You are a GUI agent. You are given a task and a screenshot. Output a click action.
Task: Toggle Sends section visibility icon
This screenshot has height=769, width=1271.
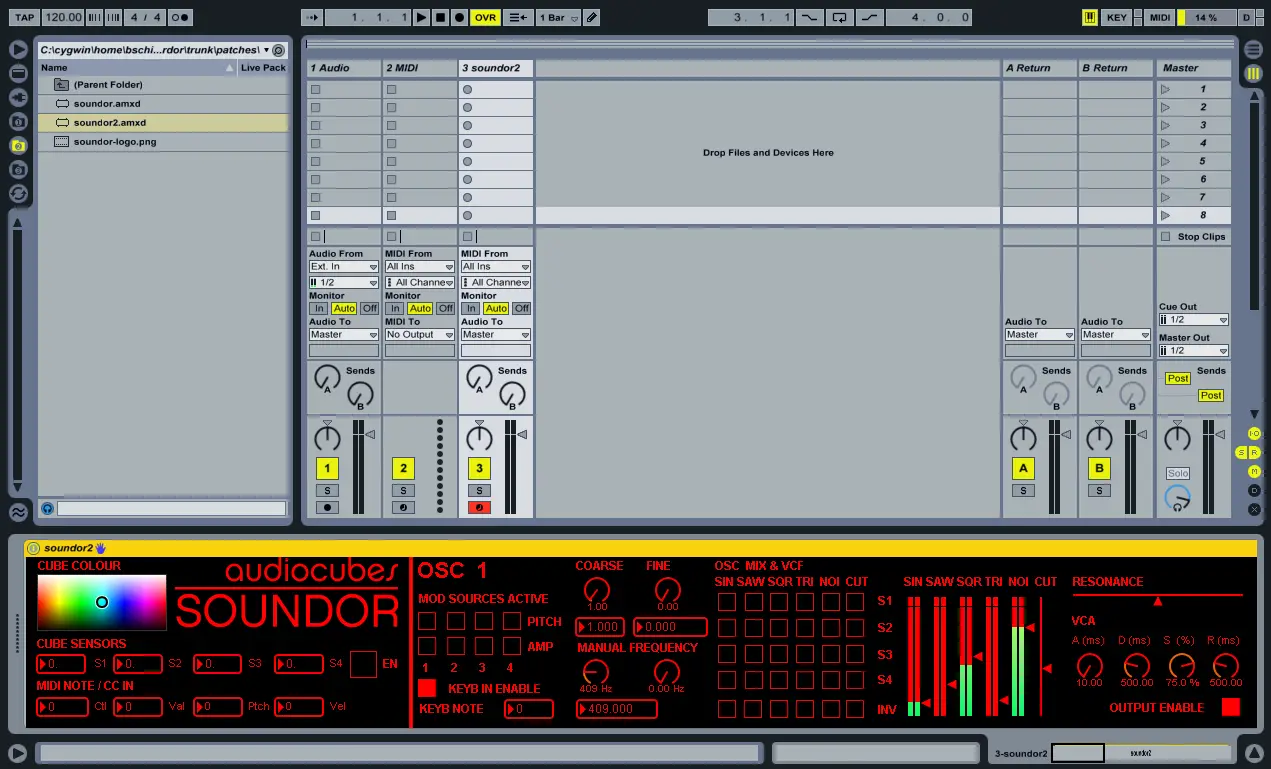click(1242, 453)
